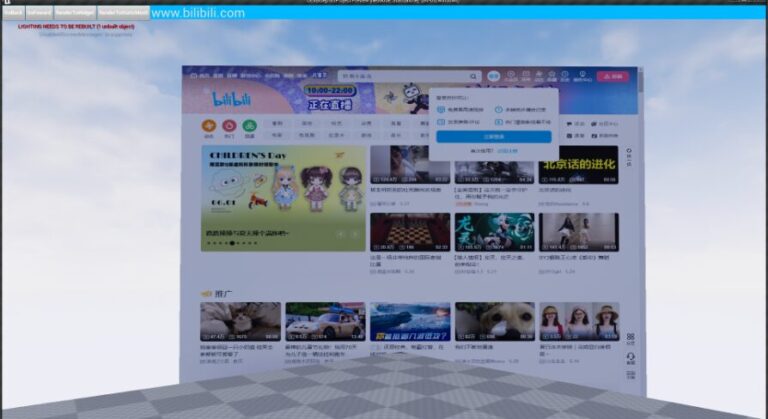Image resolution: width=768 pixels, height=419 pixels.
Task: Click the bilibili logo on the banner
Action: click(231, 99)
